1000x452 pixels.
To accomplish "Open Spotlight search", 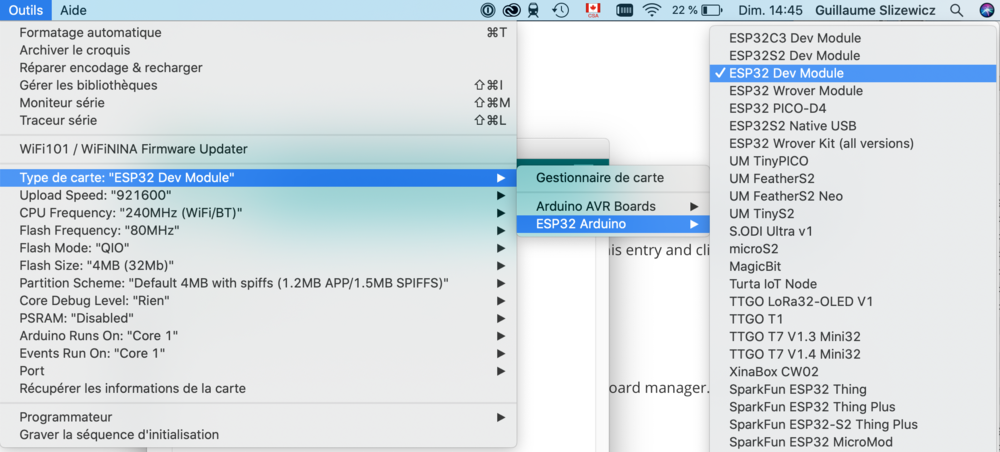I will pos(956,10).
